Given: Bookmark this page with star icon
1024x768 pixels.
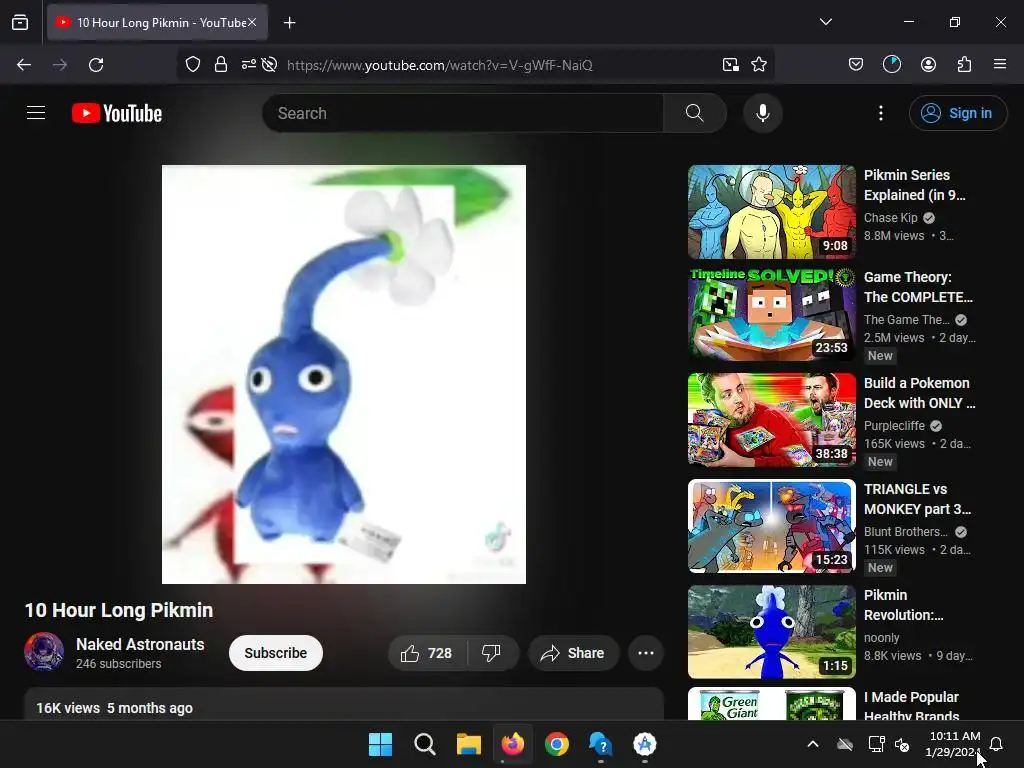Looking at the screenshot, I should [759, 65].
